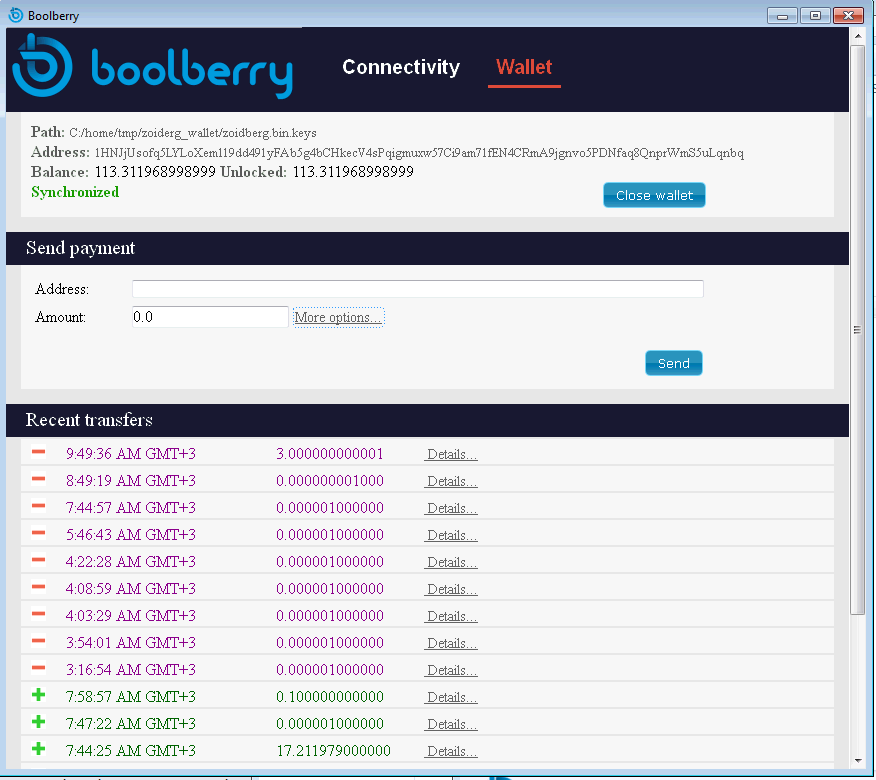Click timestamp 5:46:43 AM GMT+3
876x780 pixels.
(x=131, y=535)
